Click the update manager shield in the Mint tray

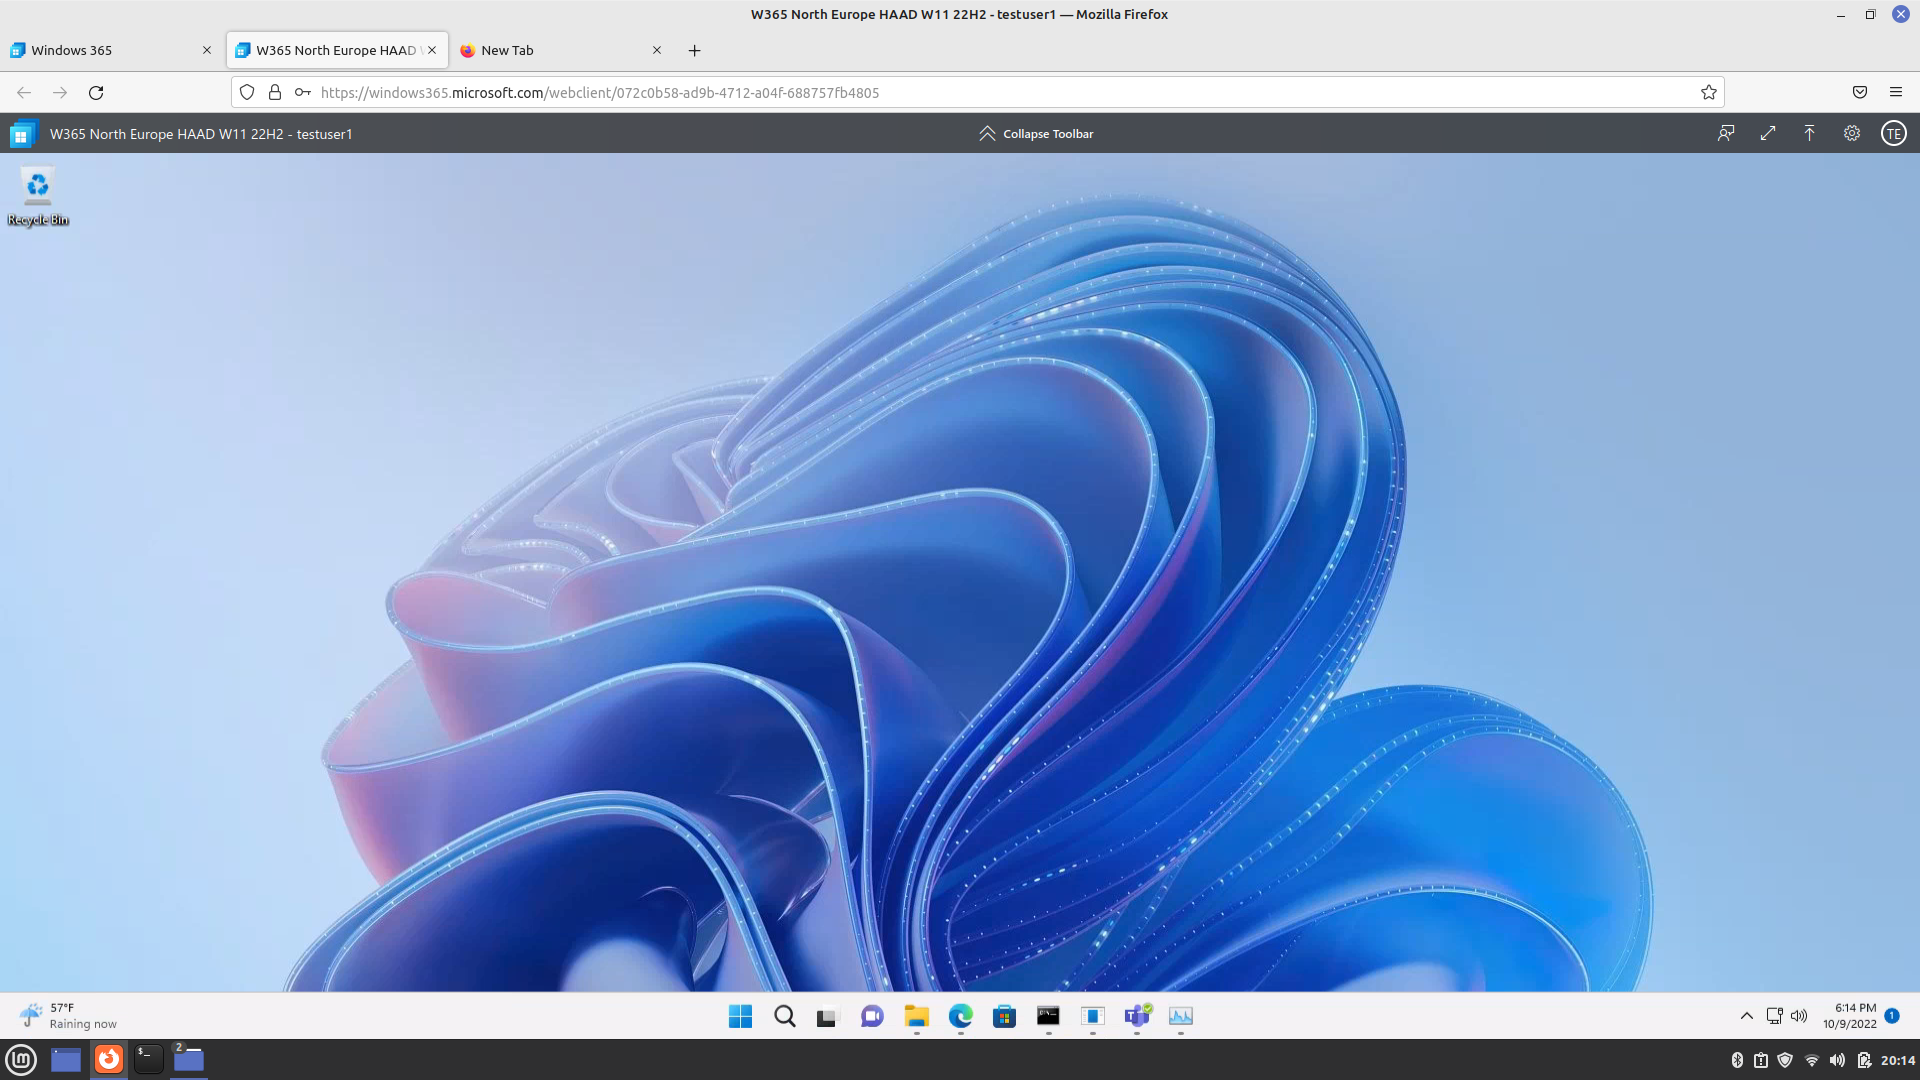pyautogui.click(x=1785, y=1061)
